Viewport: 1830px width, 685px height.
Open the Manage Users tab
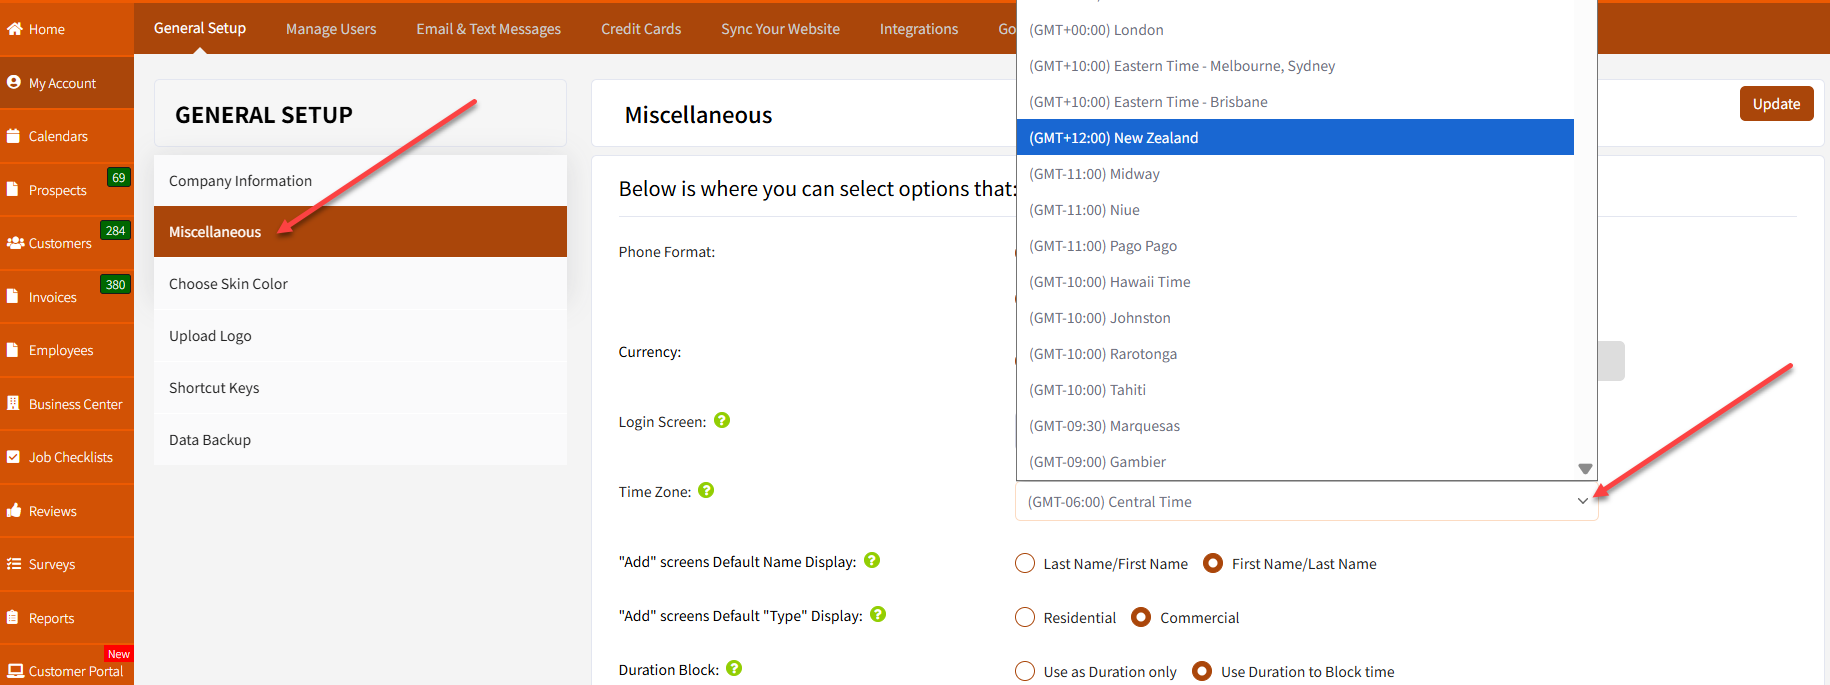331,29
